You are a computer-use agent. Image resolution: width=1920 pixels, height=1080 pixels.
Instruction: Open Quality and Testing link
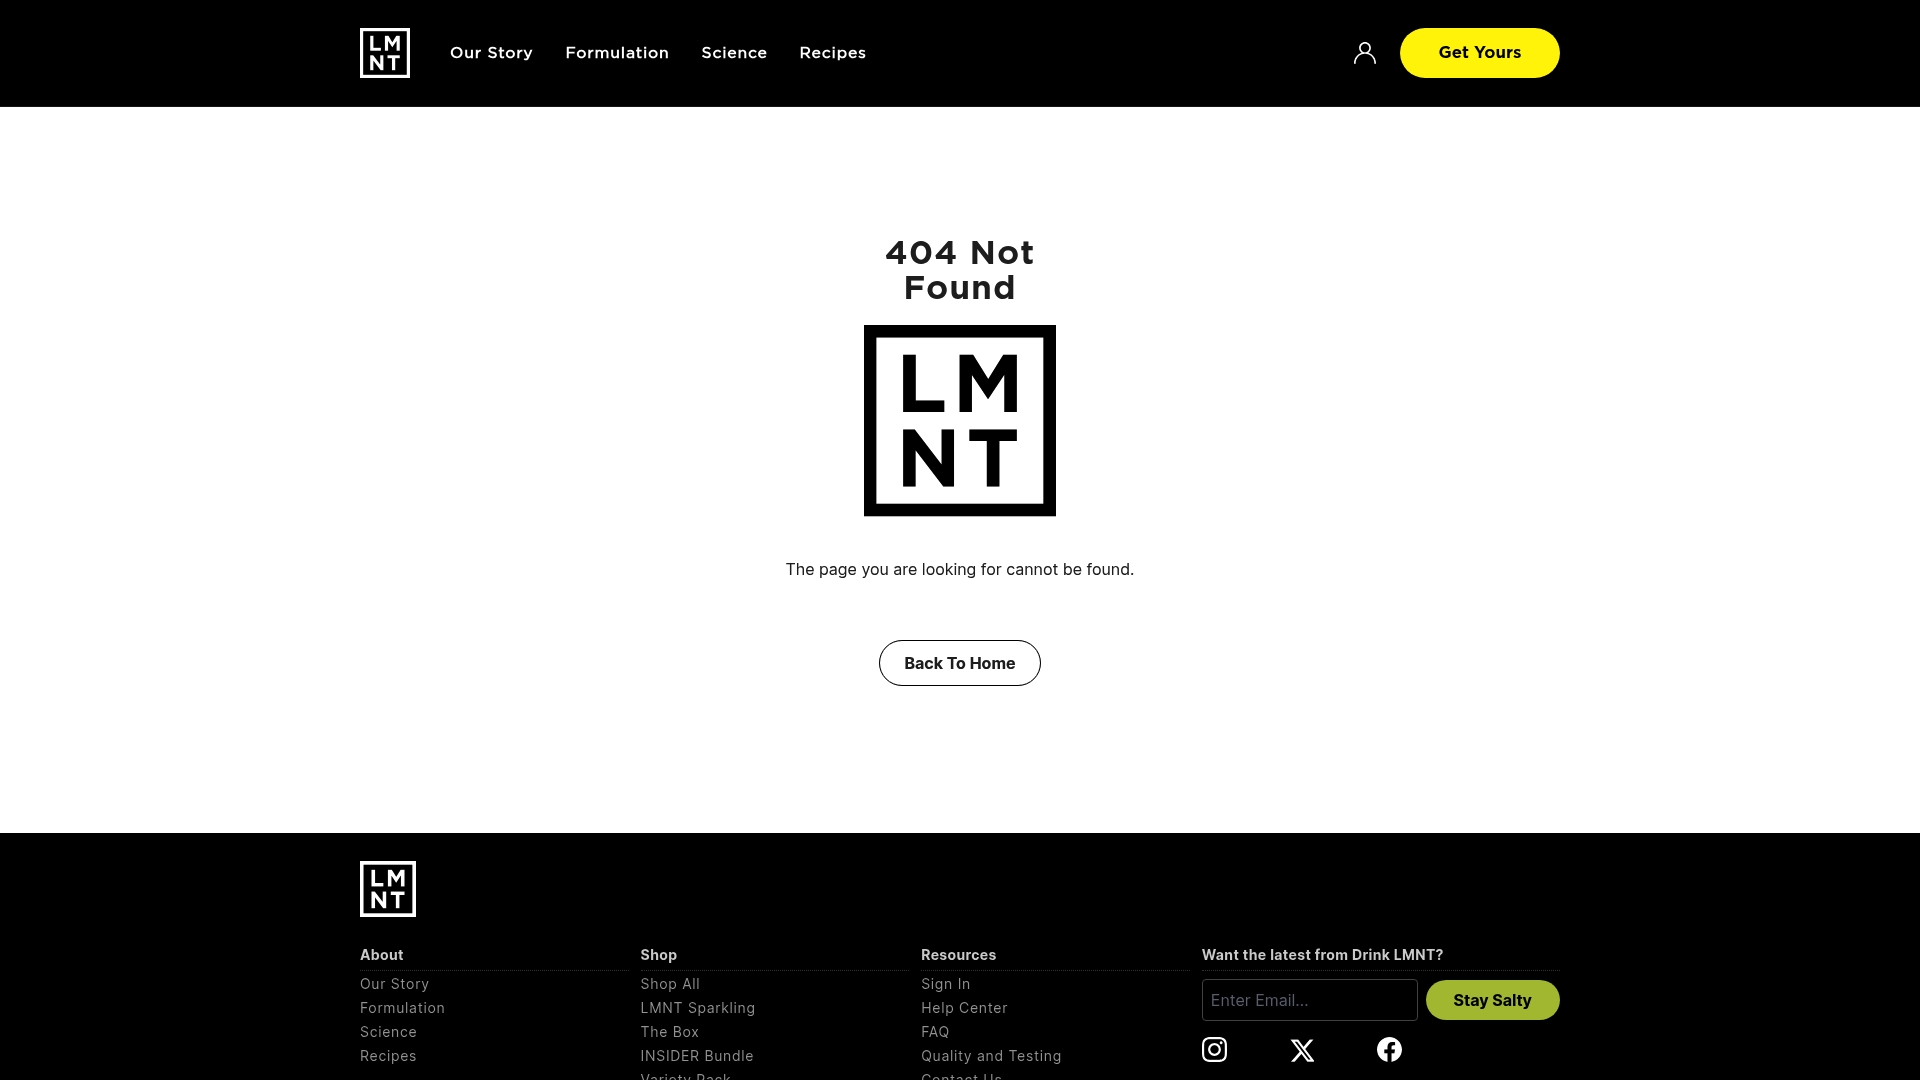991,1056
